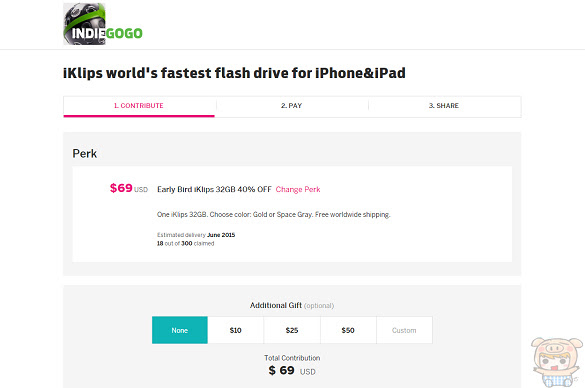The width and height of the screenshot is (585, 388).
Task: Pick the $50 additional gift option
Action: click(348, 330)
